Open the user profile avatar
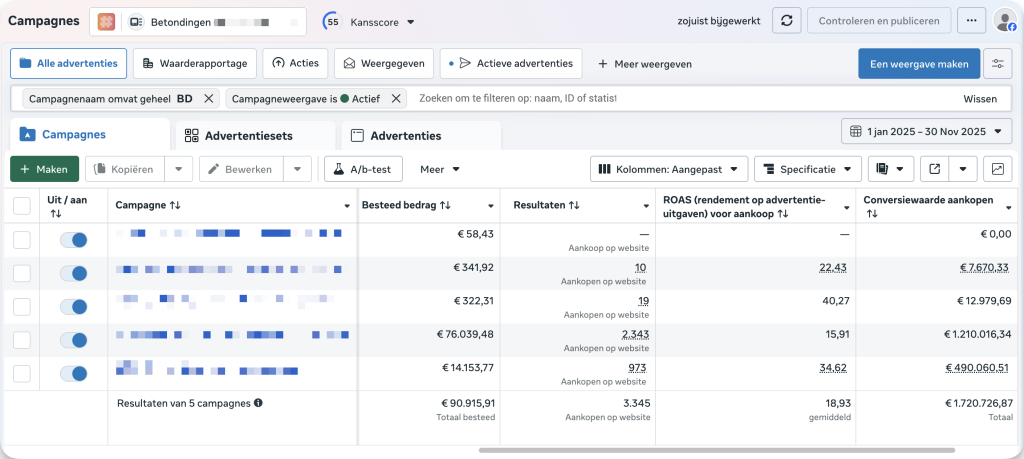 point(1004,21)
